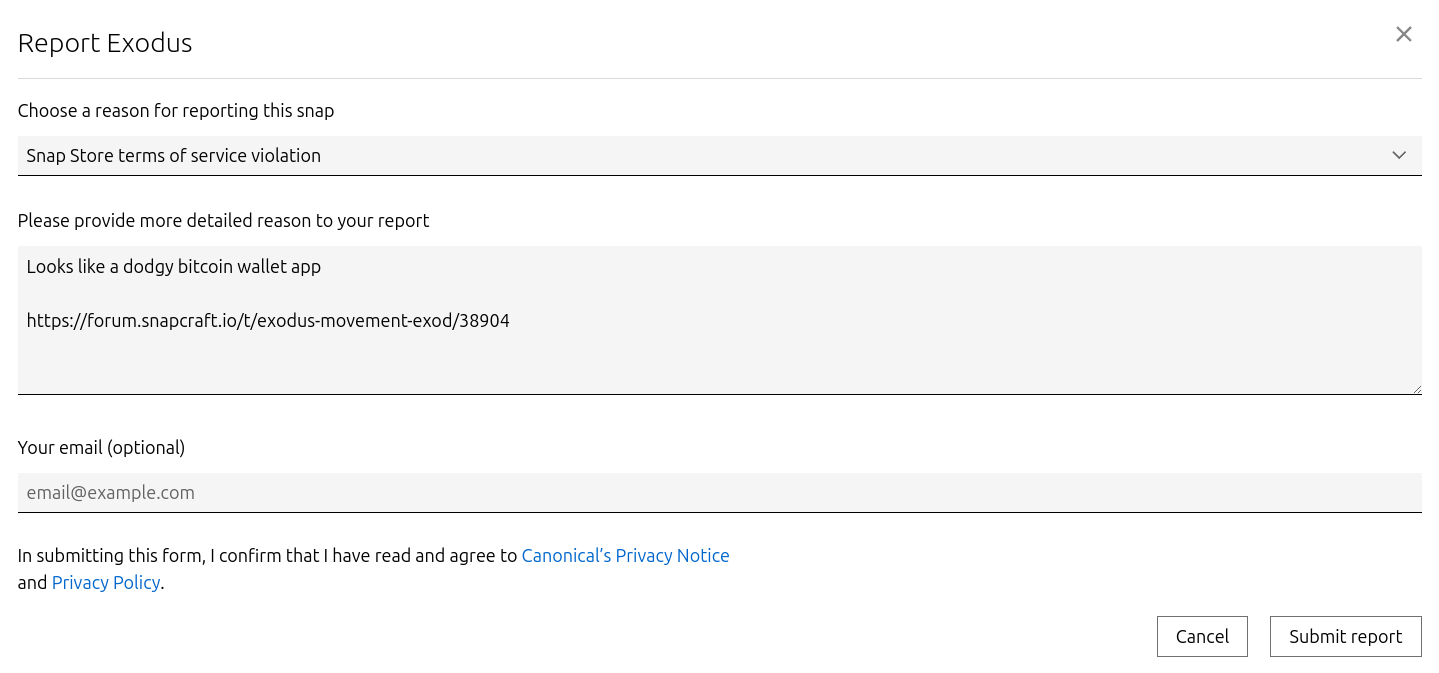Place cursor in the forum.snapcraft.io URL line
This screenshot has height=673, width=1439.
(x=268, y=321)
